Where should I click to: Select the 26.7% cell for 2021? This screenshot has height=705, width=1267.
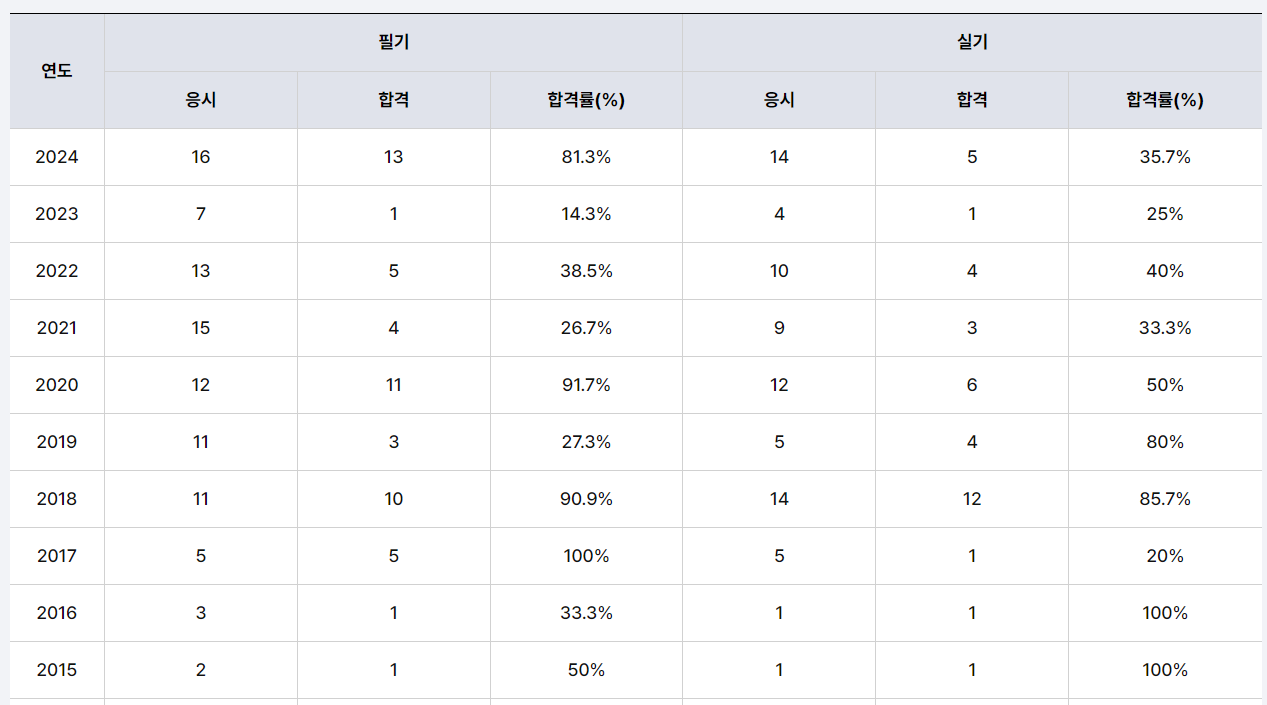[x=586, y=328]
